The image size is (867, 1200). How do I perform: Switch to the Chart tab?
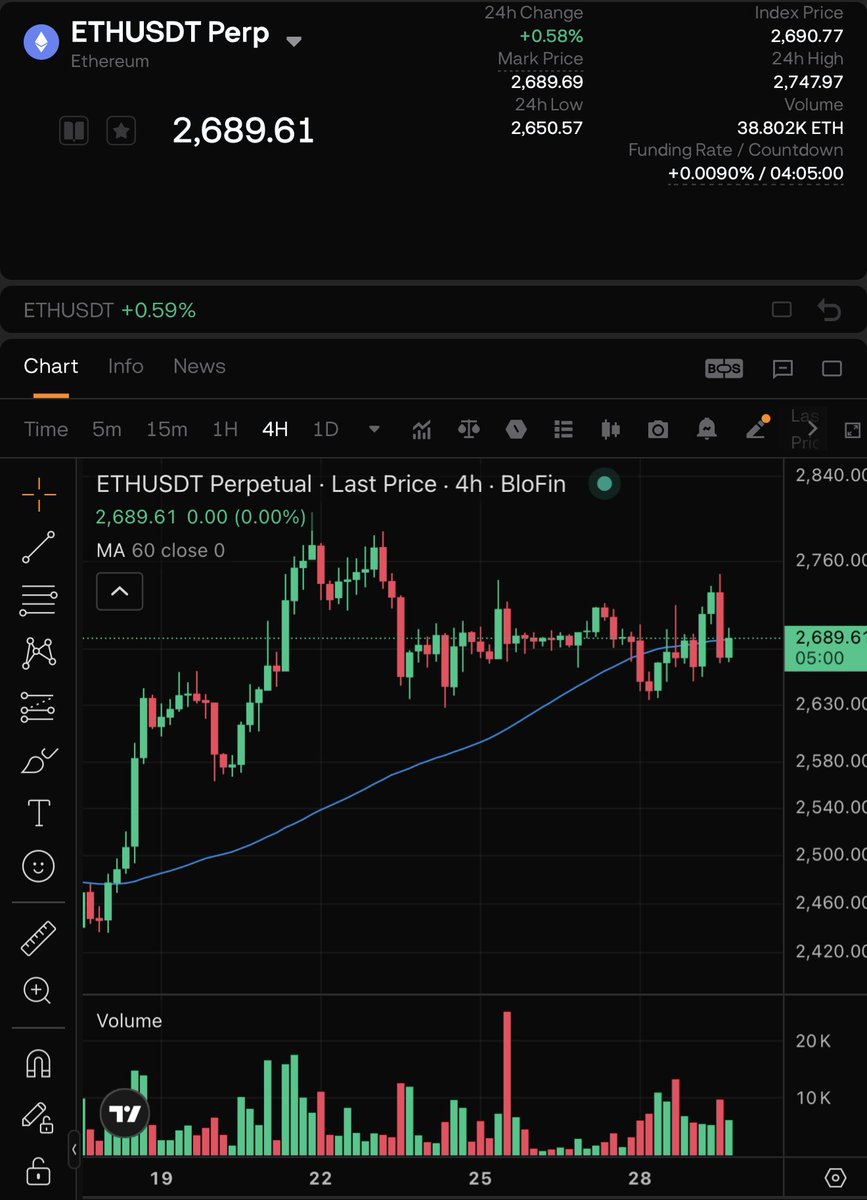[x=51, y=366]
